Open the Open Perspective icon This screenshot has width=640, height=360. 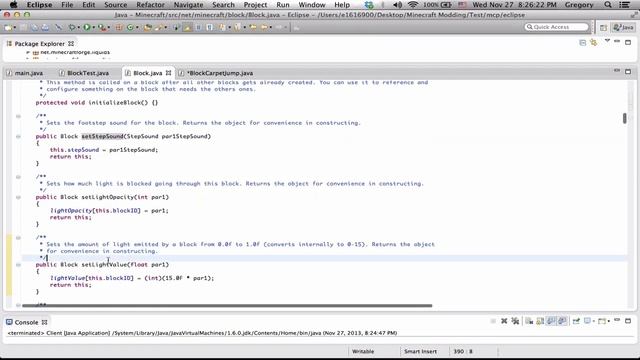click(603, 27)
